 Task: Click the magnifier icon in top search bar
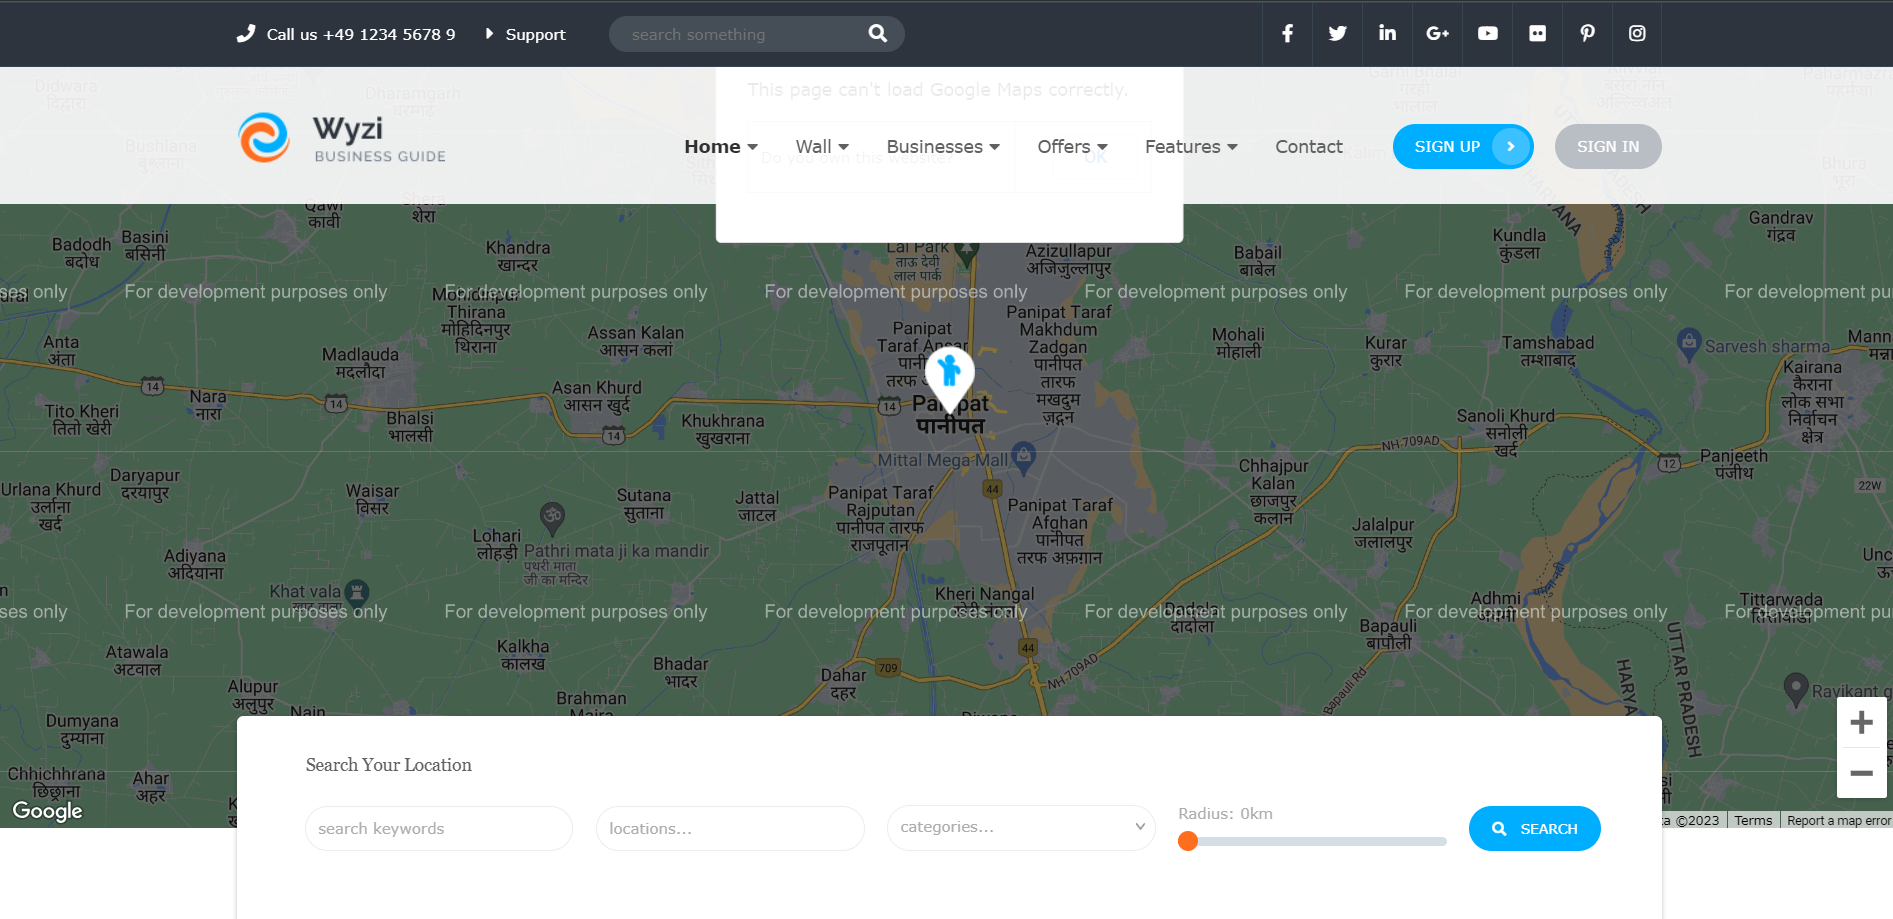pos(877,34)
